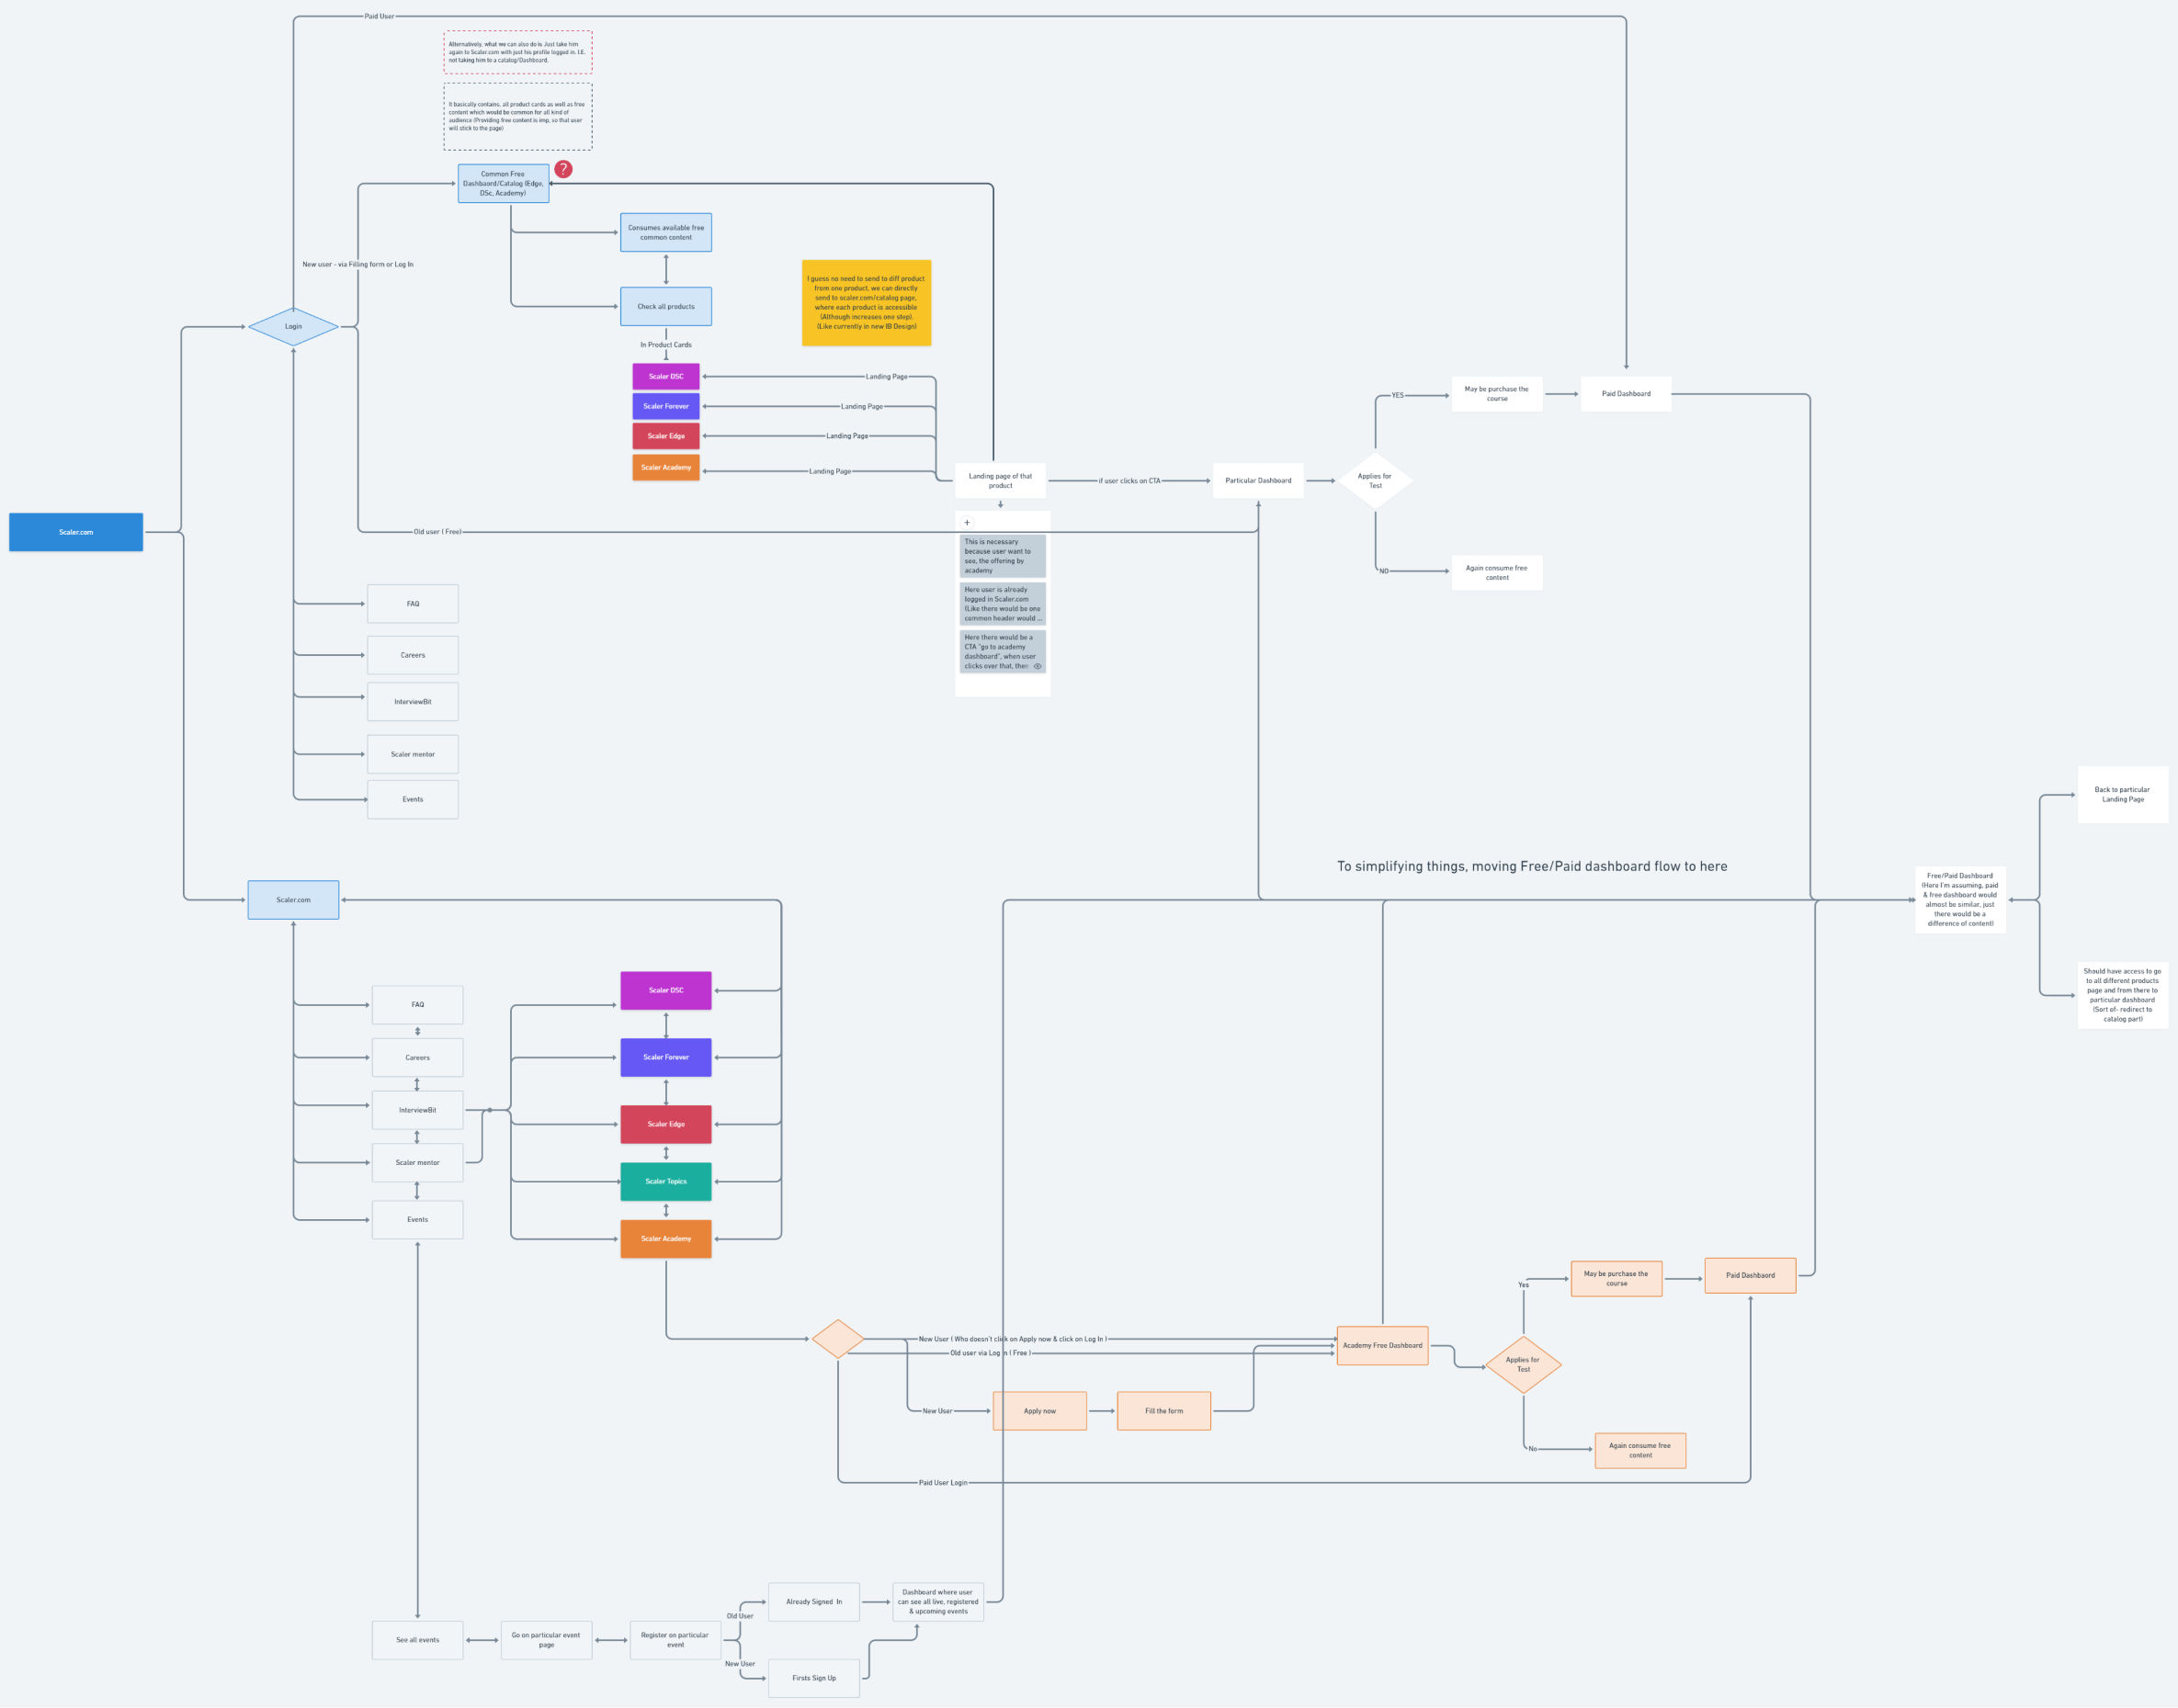The width and height of the screenshot is (2178, 1708).
Task: Select the Check all products box
Action: pyautogui.click(x=665, y=306)
